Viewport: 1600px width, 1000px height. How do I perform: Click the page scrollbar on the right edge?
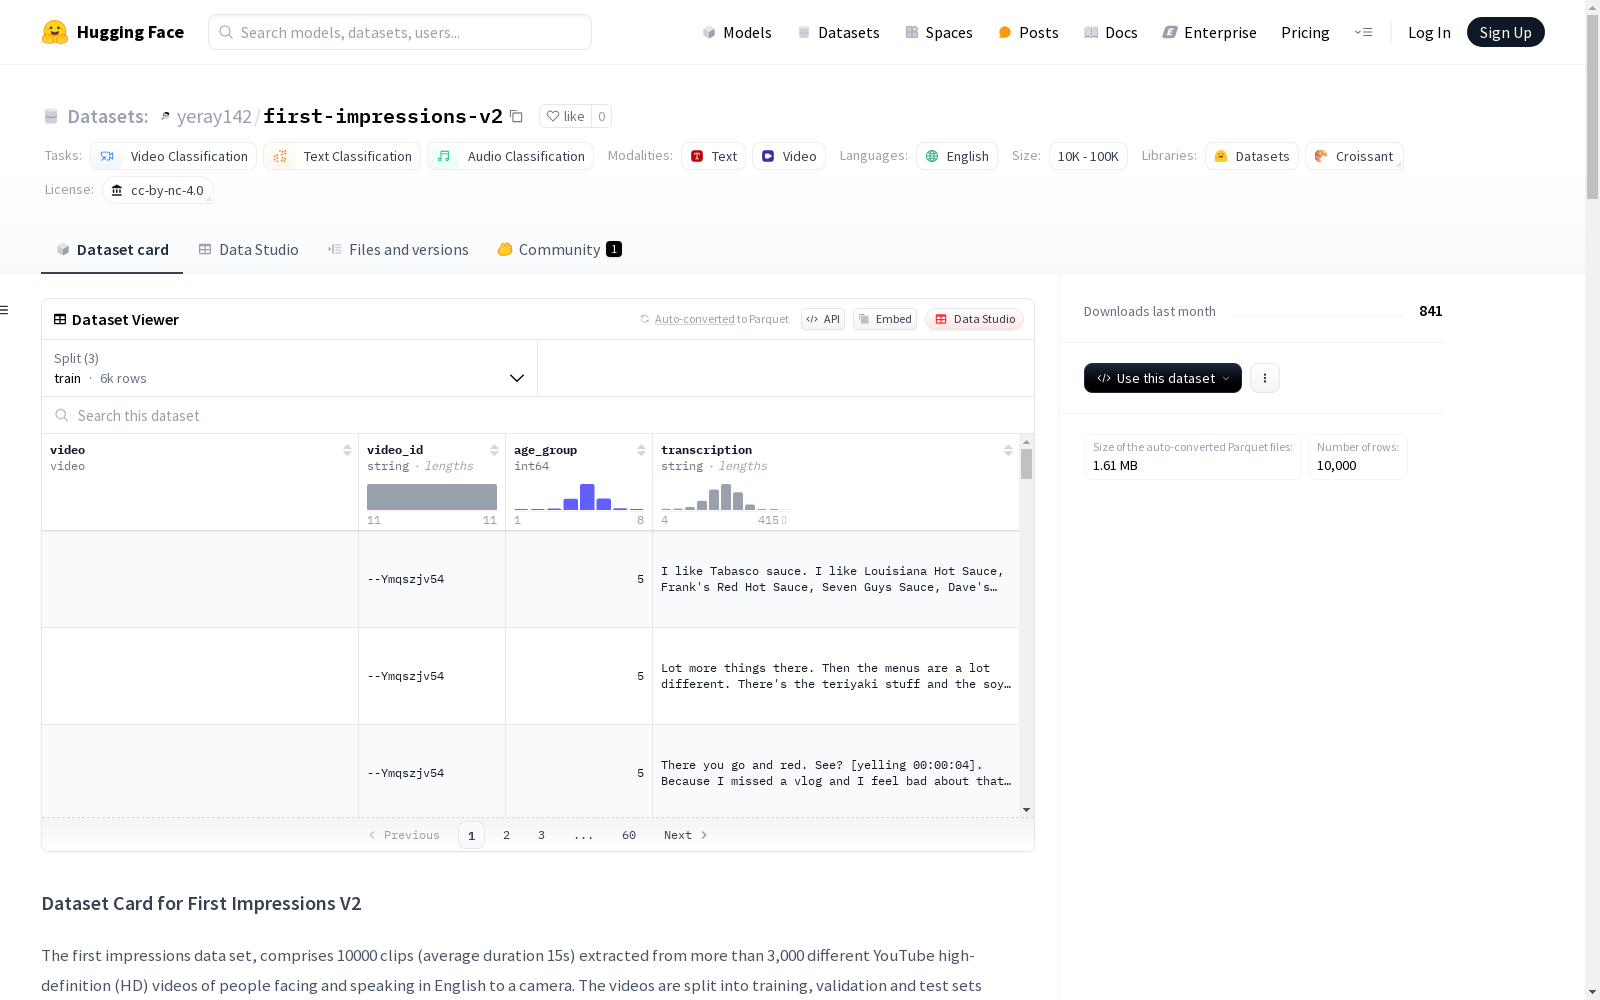pos(1592,105)
